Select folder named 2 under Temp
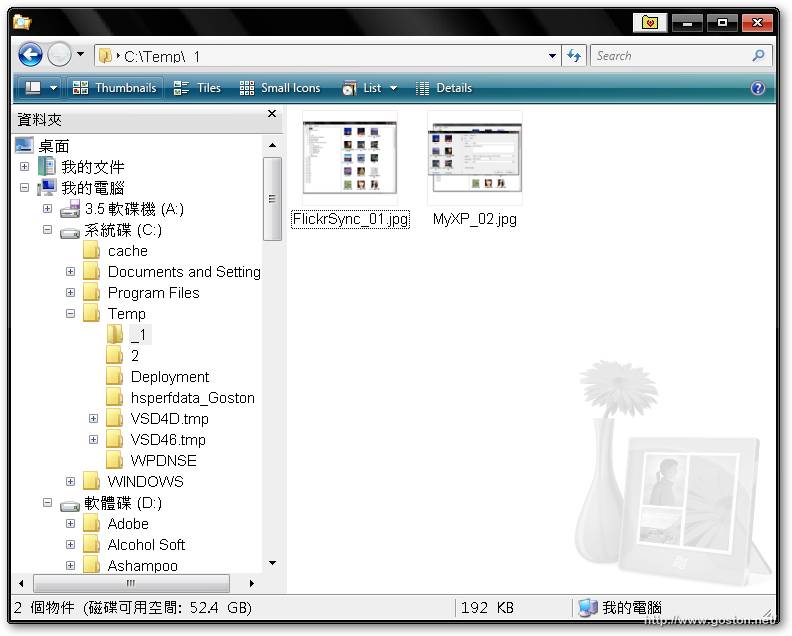 [134, 356]
